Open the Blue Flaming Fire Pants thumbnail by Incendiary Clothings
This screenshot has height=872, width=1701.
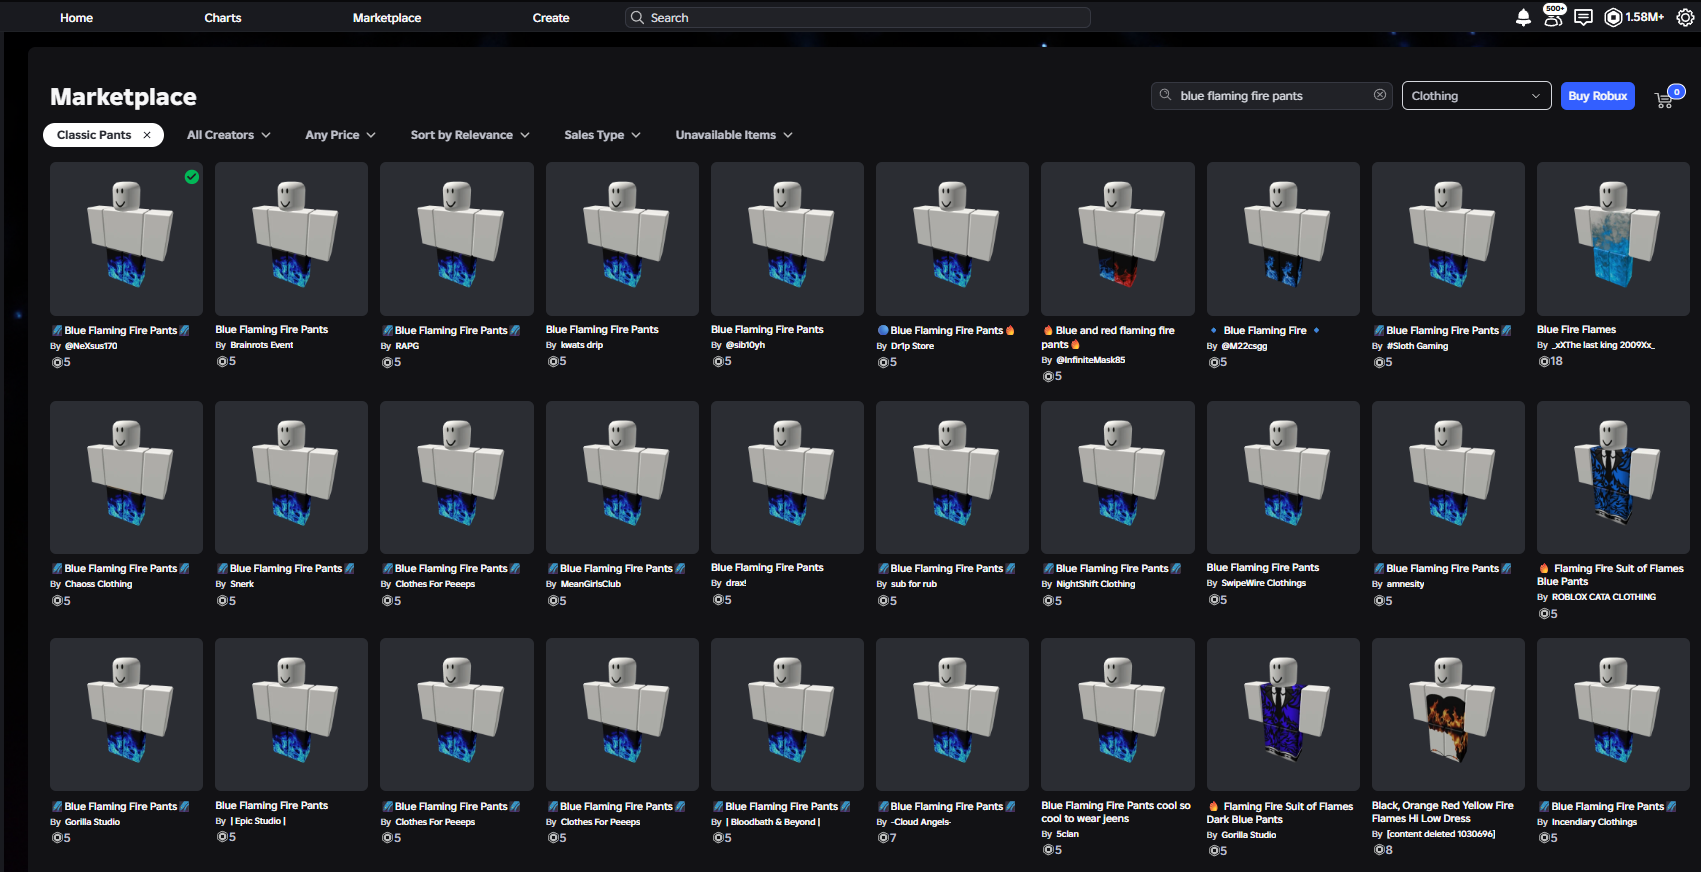pyautogui.click(x=1613, y=715)
